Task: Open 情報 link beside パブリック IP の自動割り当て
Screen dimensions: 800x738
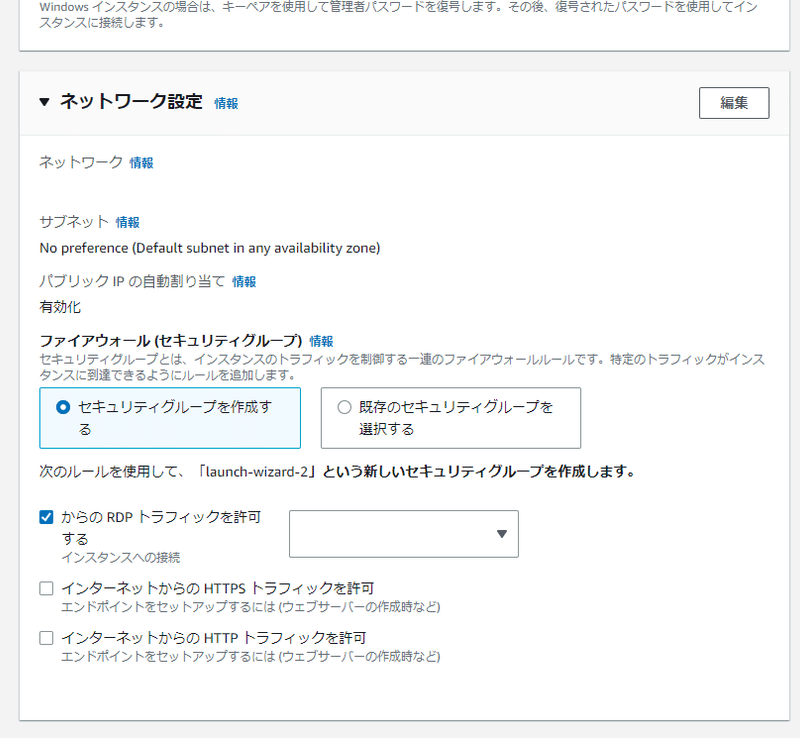Action: 244,282
